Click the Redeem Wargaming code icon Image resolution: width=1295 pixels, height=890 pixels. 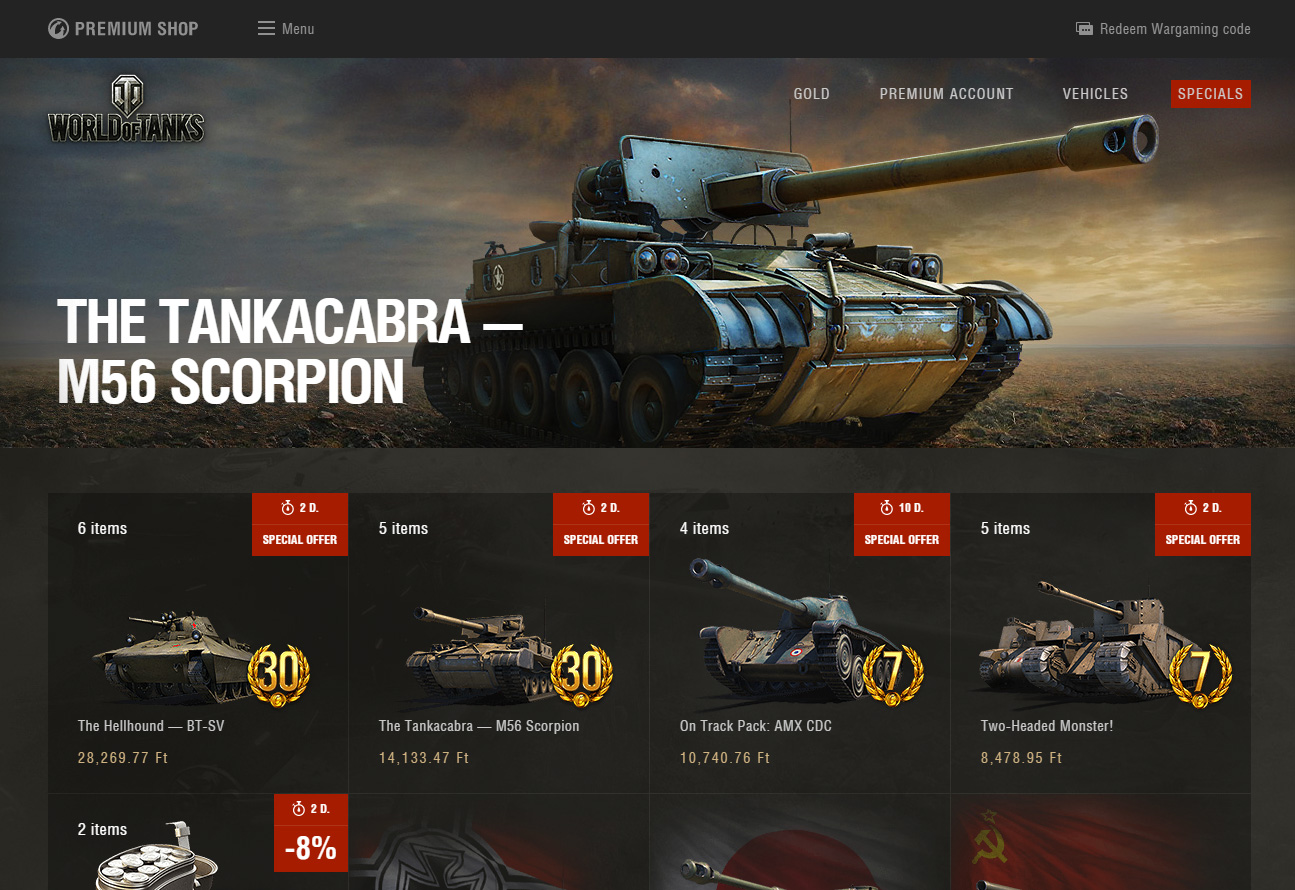1084,29
